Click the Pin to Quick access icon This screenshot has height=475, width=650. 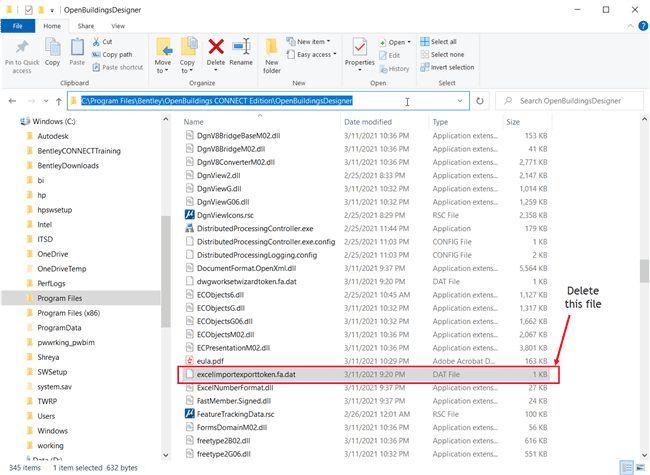(x=22, y=51)
